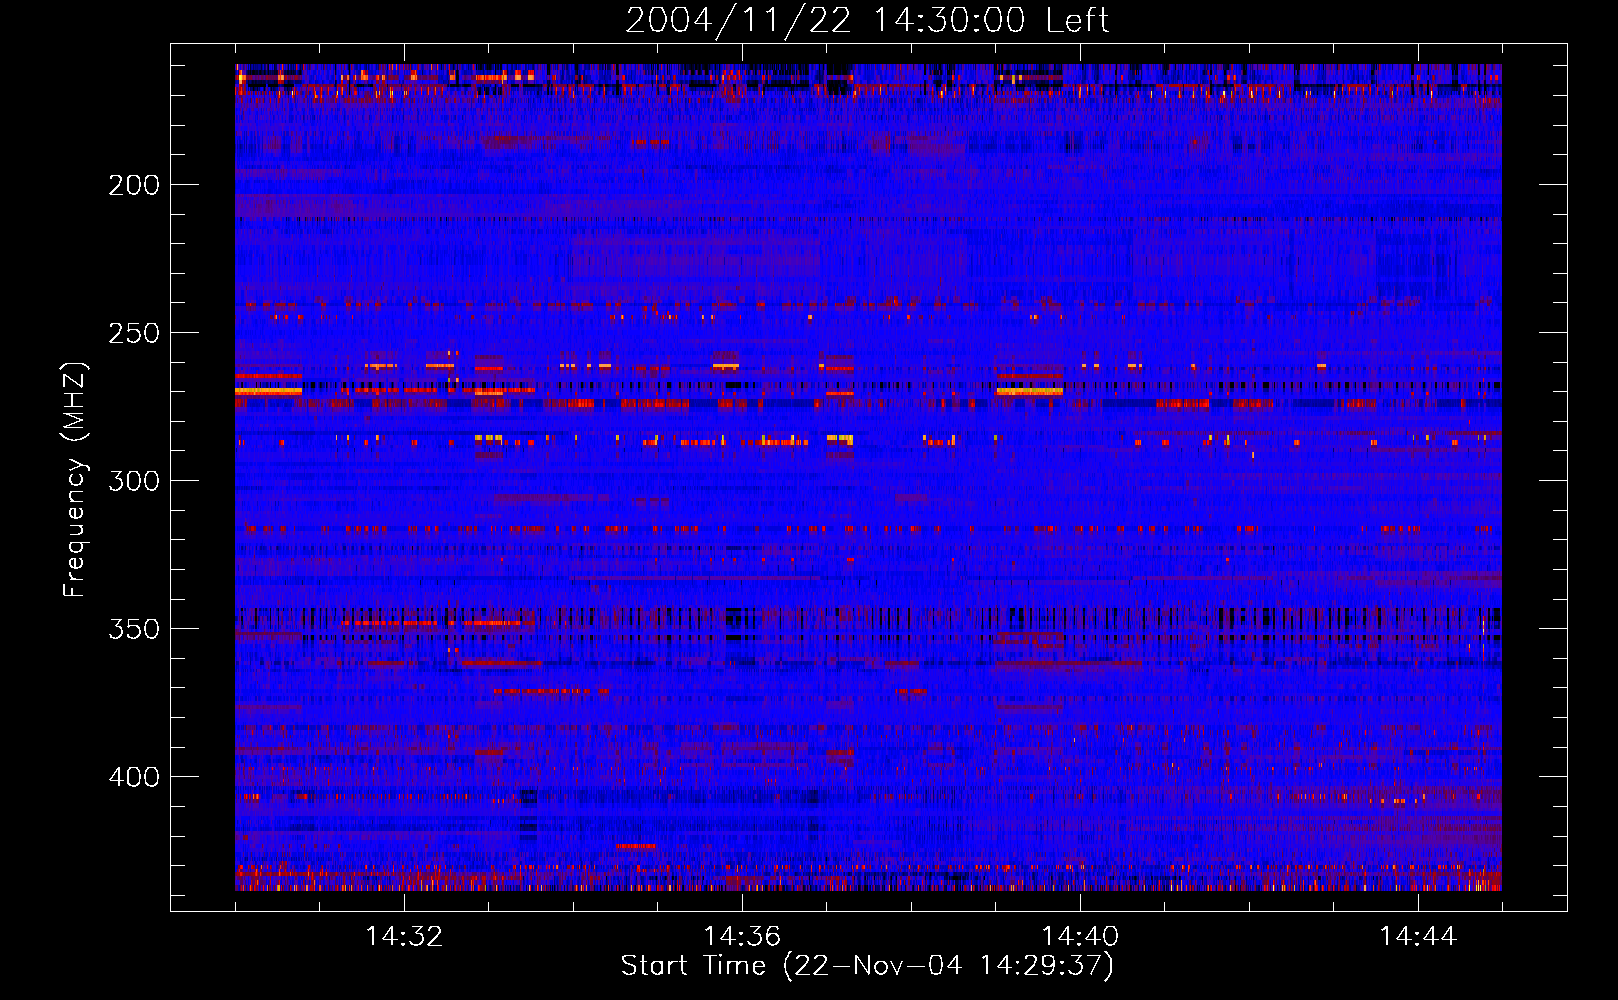Select the 'Frequency (MHZ)' axis label
The width and height of the screenshot is (1618, 1000).
(75, 479)
